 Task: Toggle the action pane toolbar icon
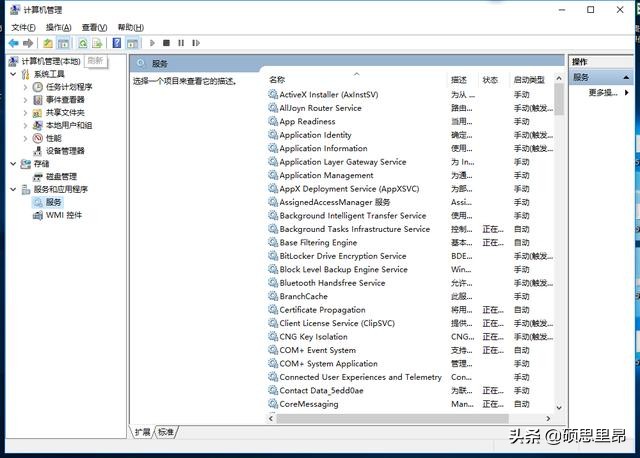(x=132, y=43)
